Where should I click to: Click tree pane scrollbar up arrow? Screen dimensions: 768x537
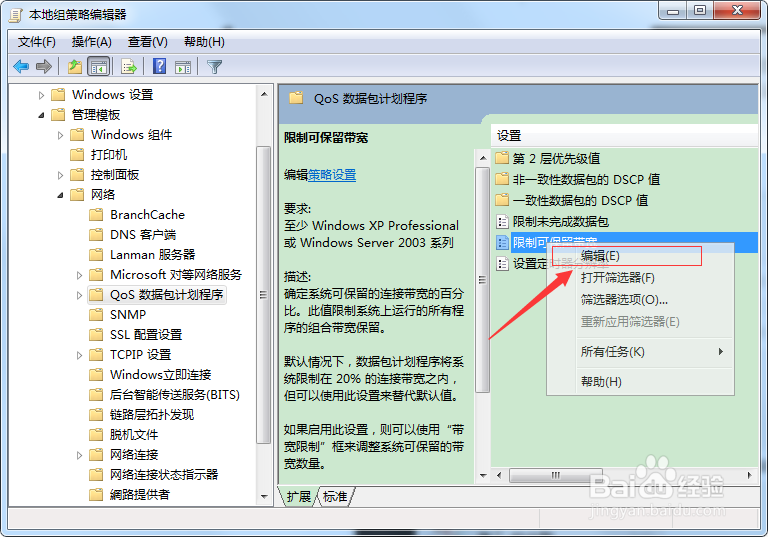click(x=264, y=94)
